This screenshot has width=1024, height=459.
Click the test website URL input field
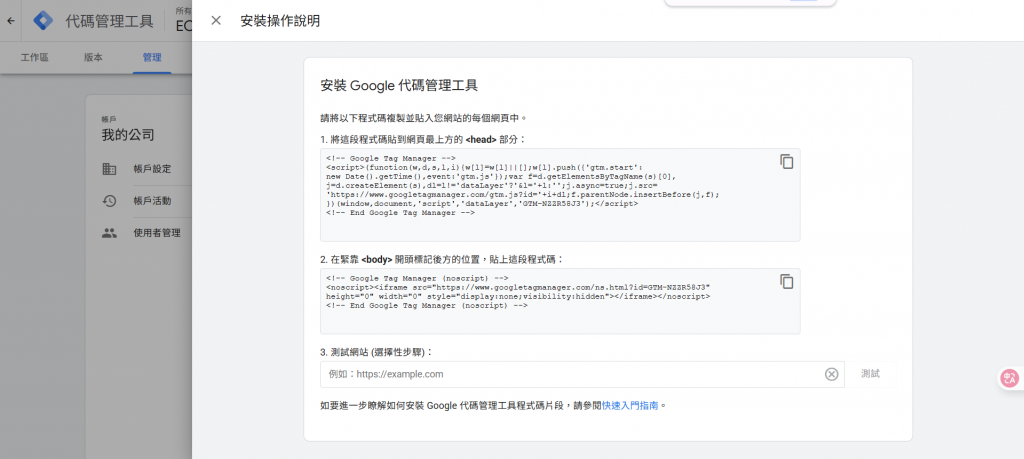582,374
